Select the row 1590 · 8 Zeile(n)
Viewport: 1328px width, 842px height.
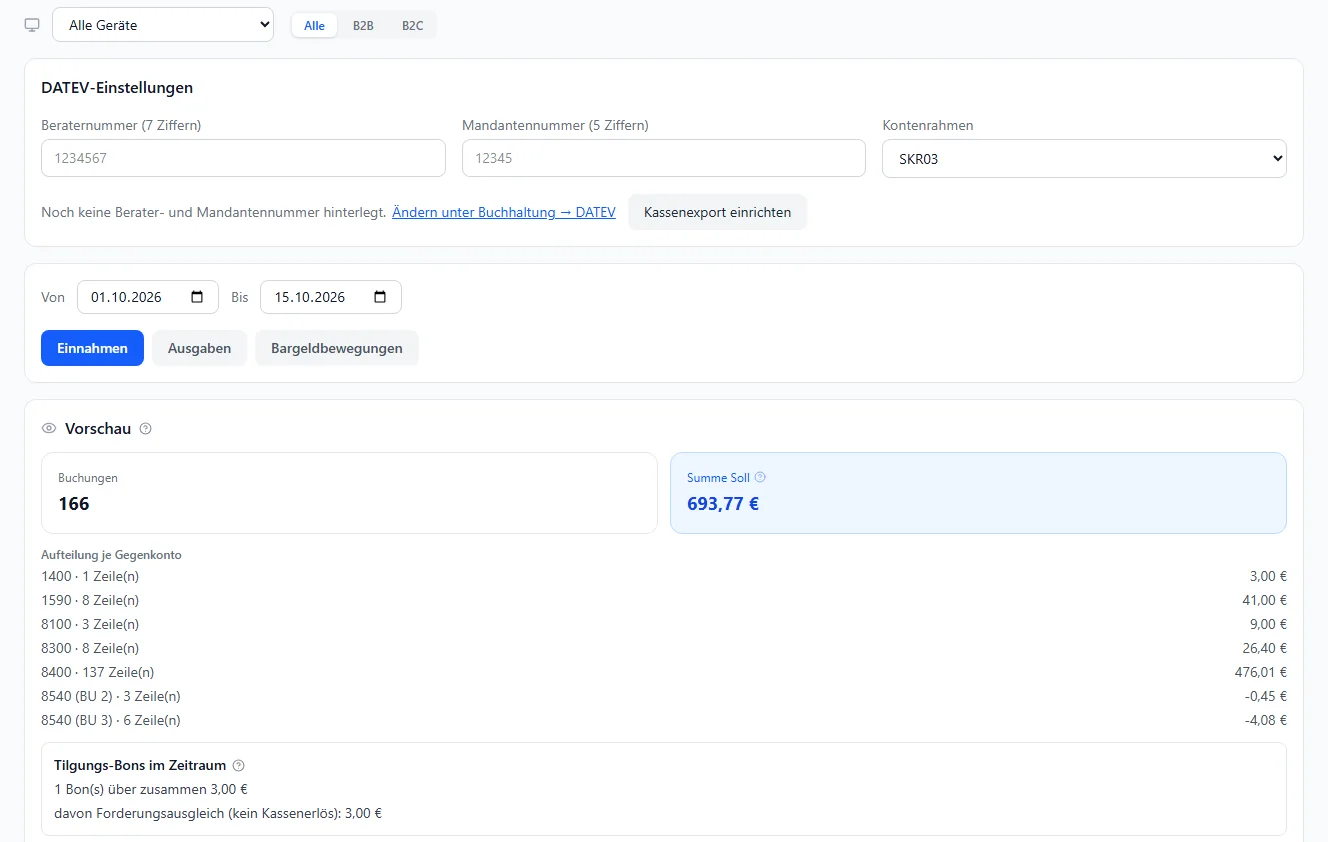point(664,600)
